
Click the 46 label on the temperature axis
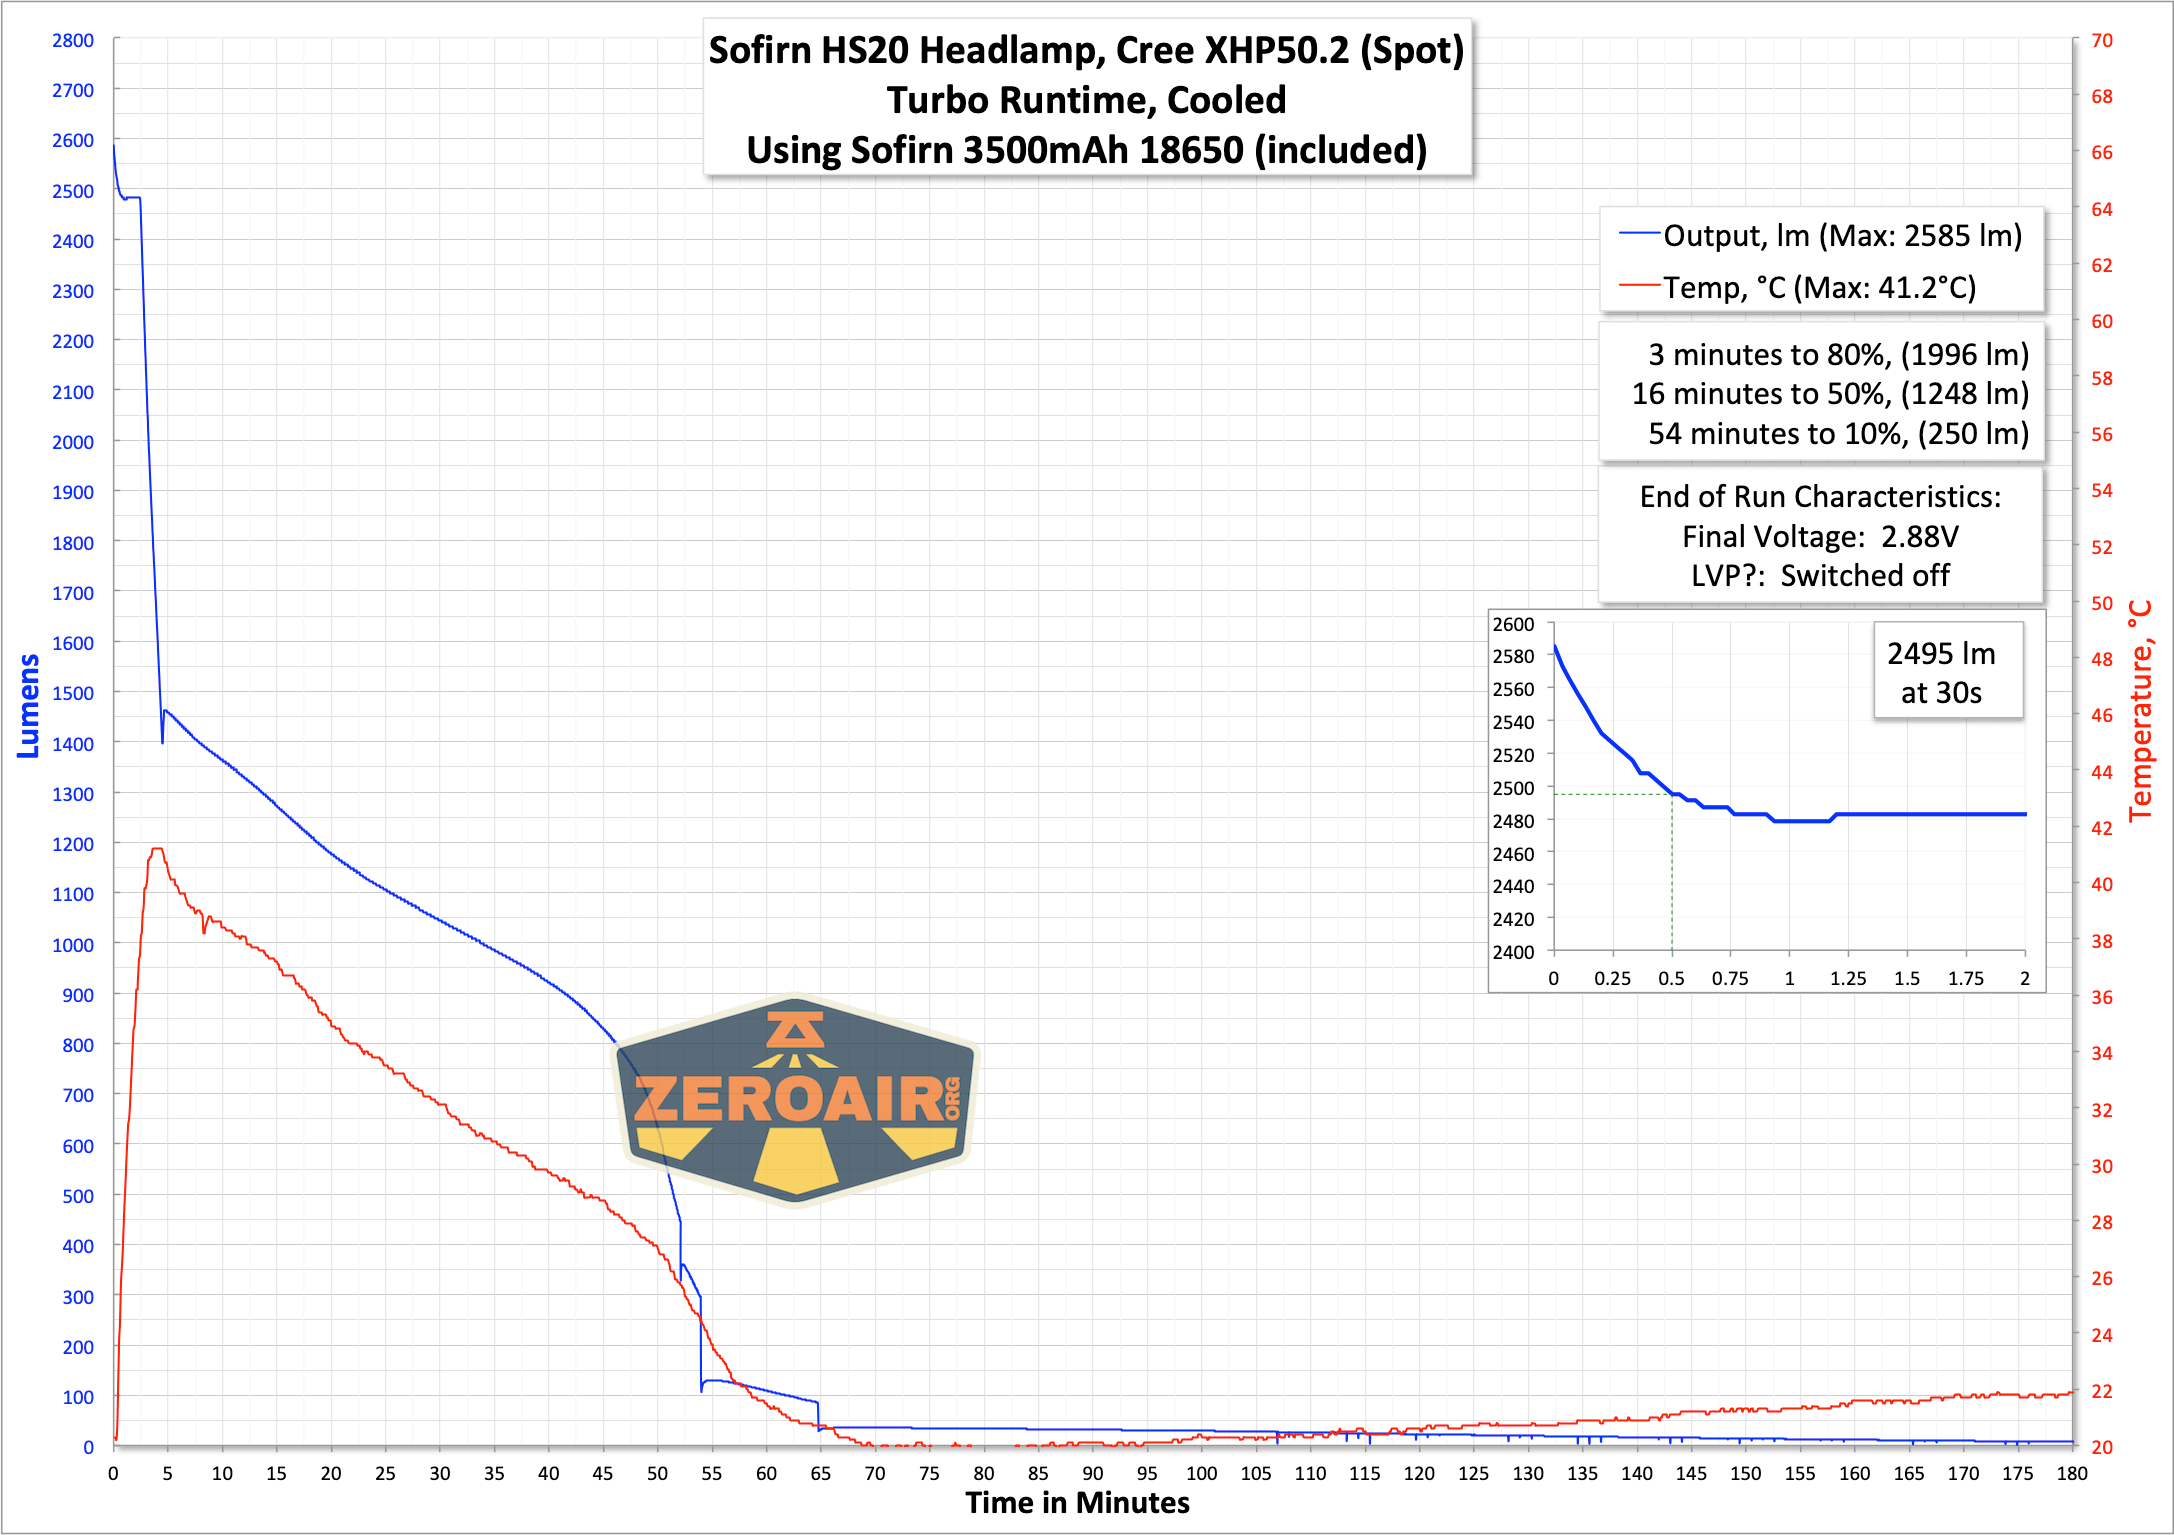2102,715
